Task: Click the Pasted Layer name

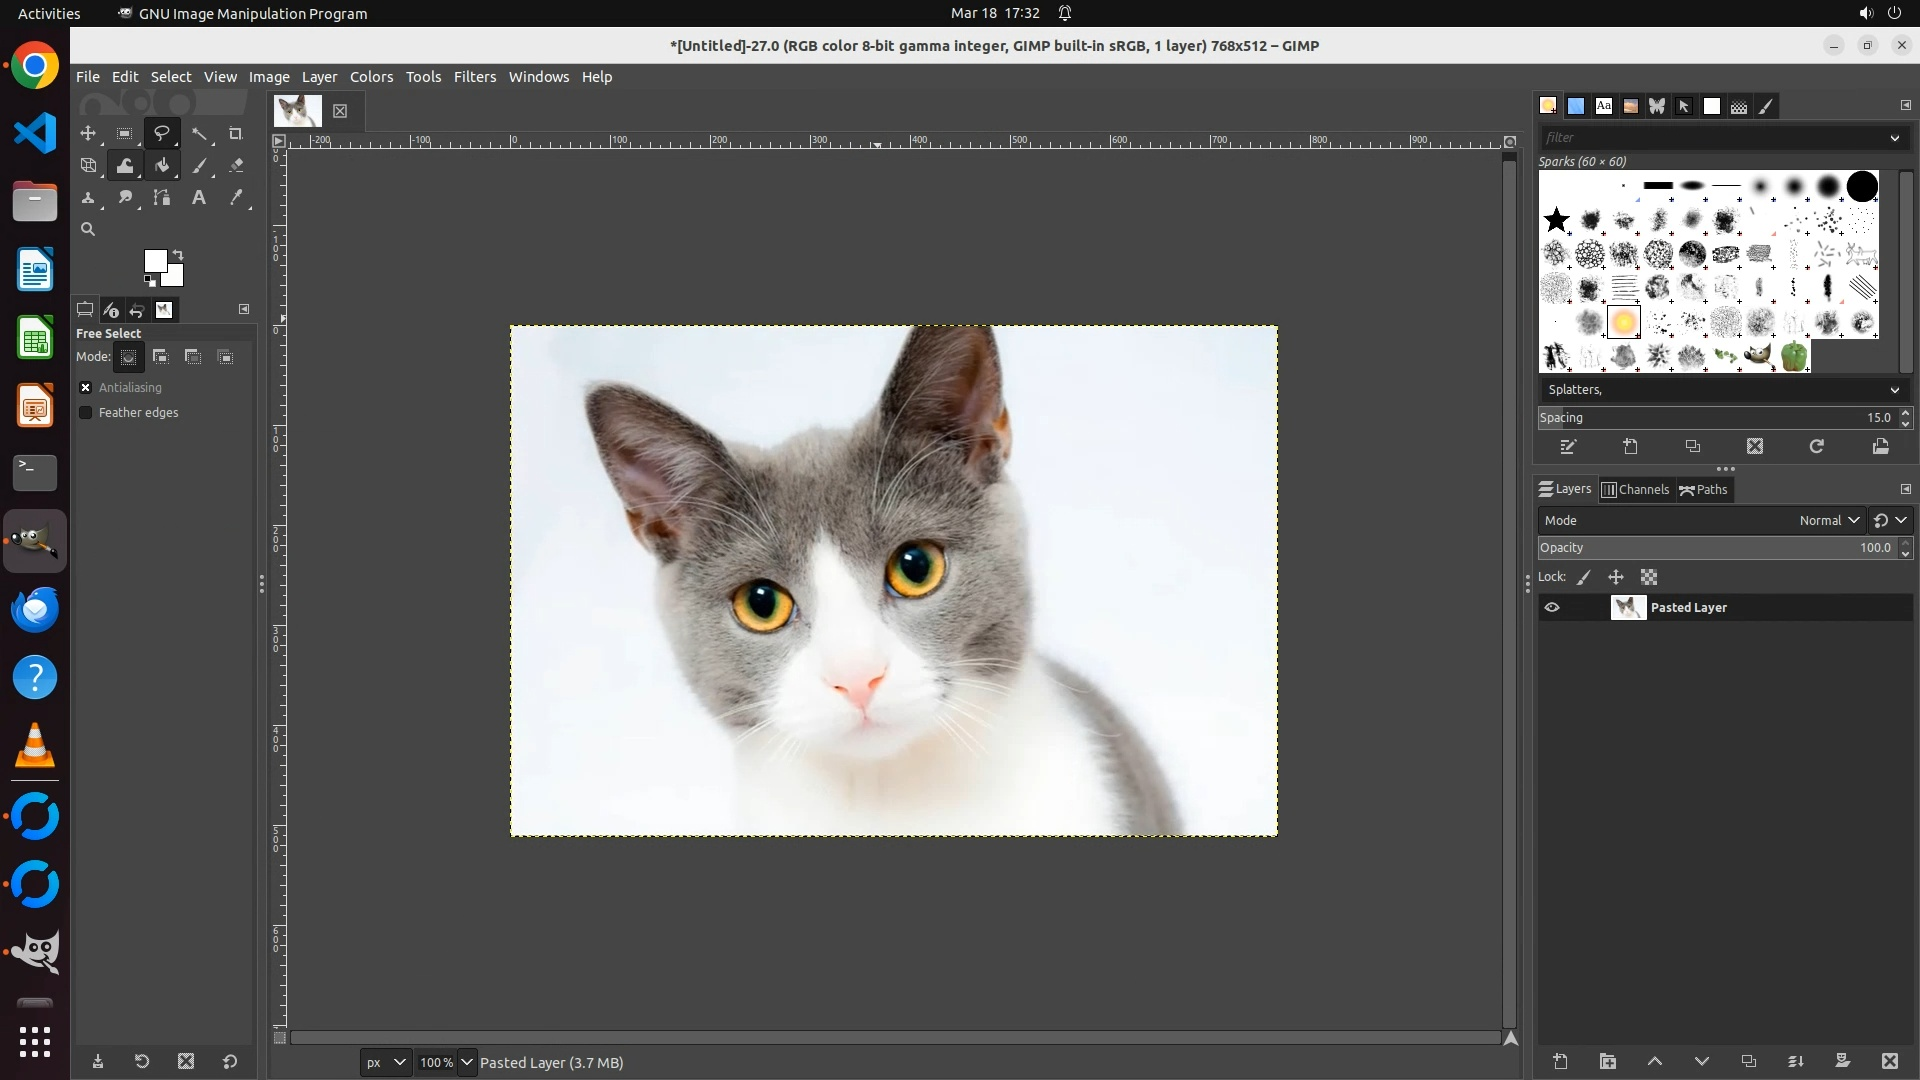Action: [x=1688, y=608]
